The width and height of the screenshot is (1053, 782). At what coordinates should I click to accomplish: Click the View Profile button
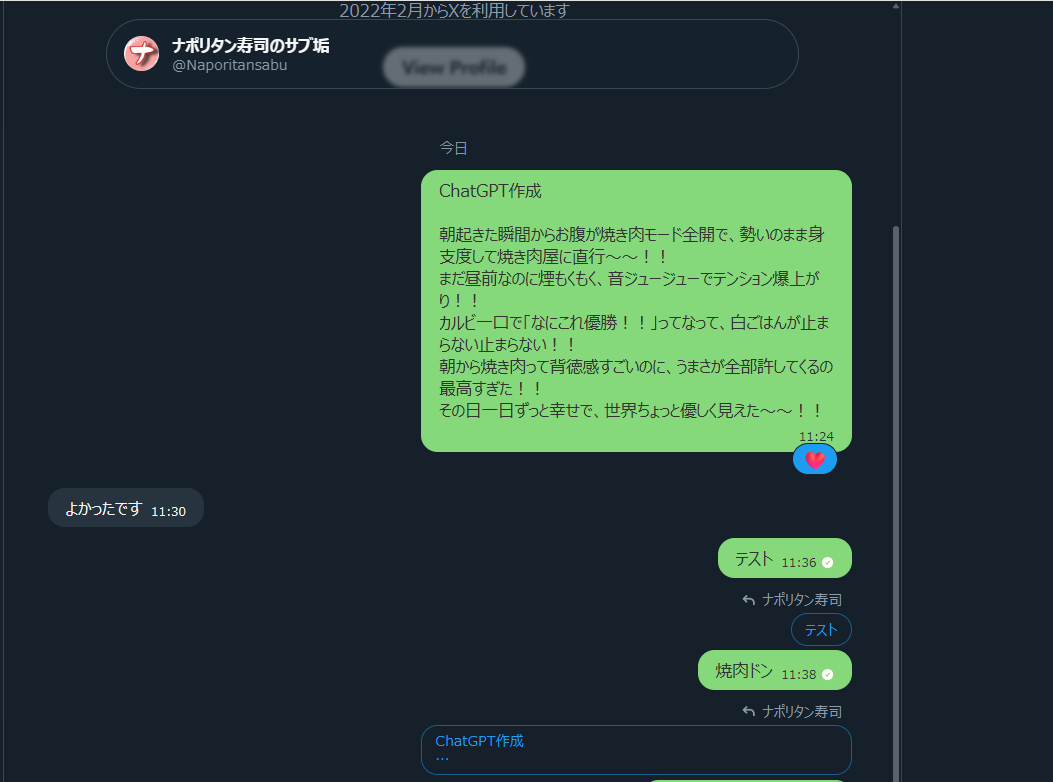454,67
